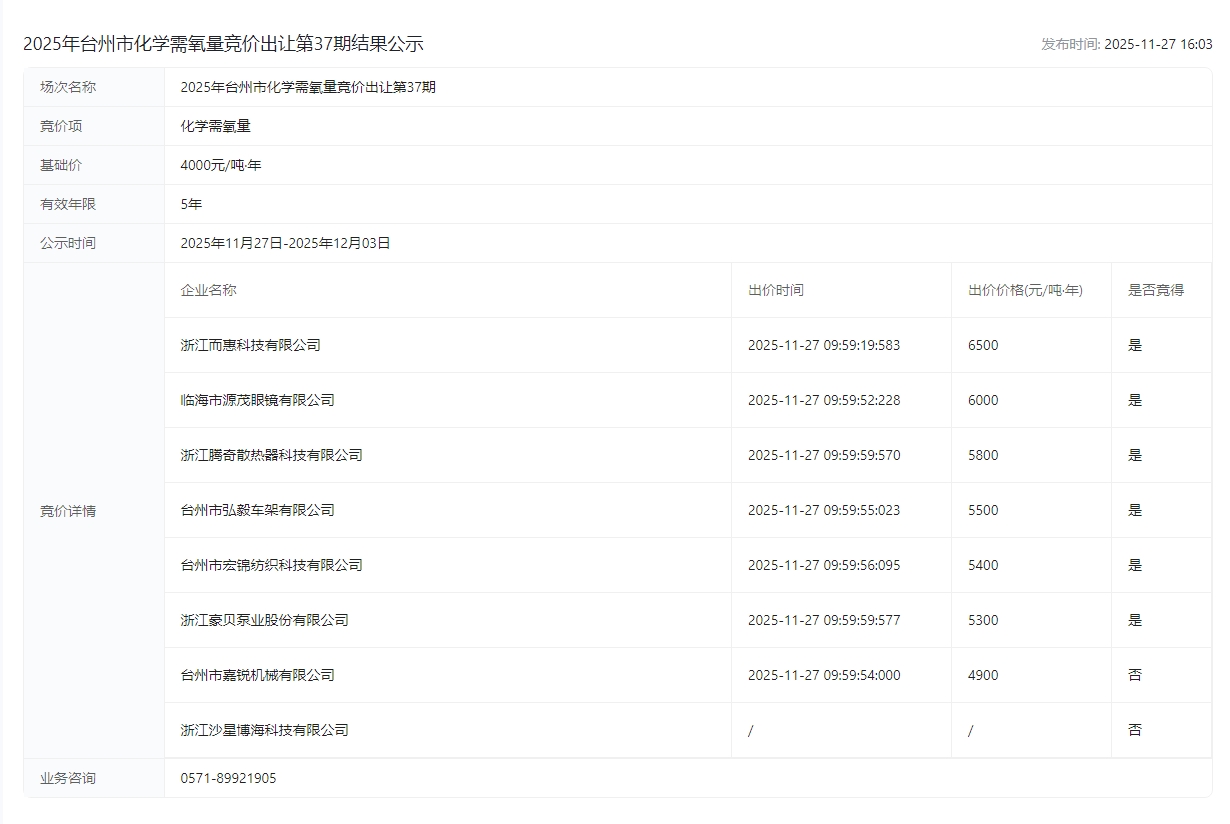Click 台州市弘毅车架有限公司 in the table
Viewport: 1230px width, 824px height.
pyautogui.click(x=257, y=510)
